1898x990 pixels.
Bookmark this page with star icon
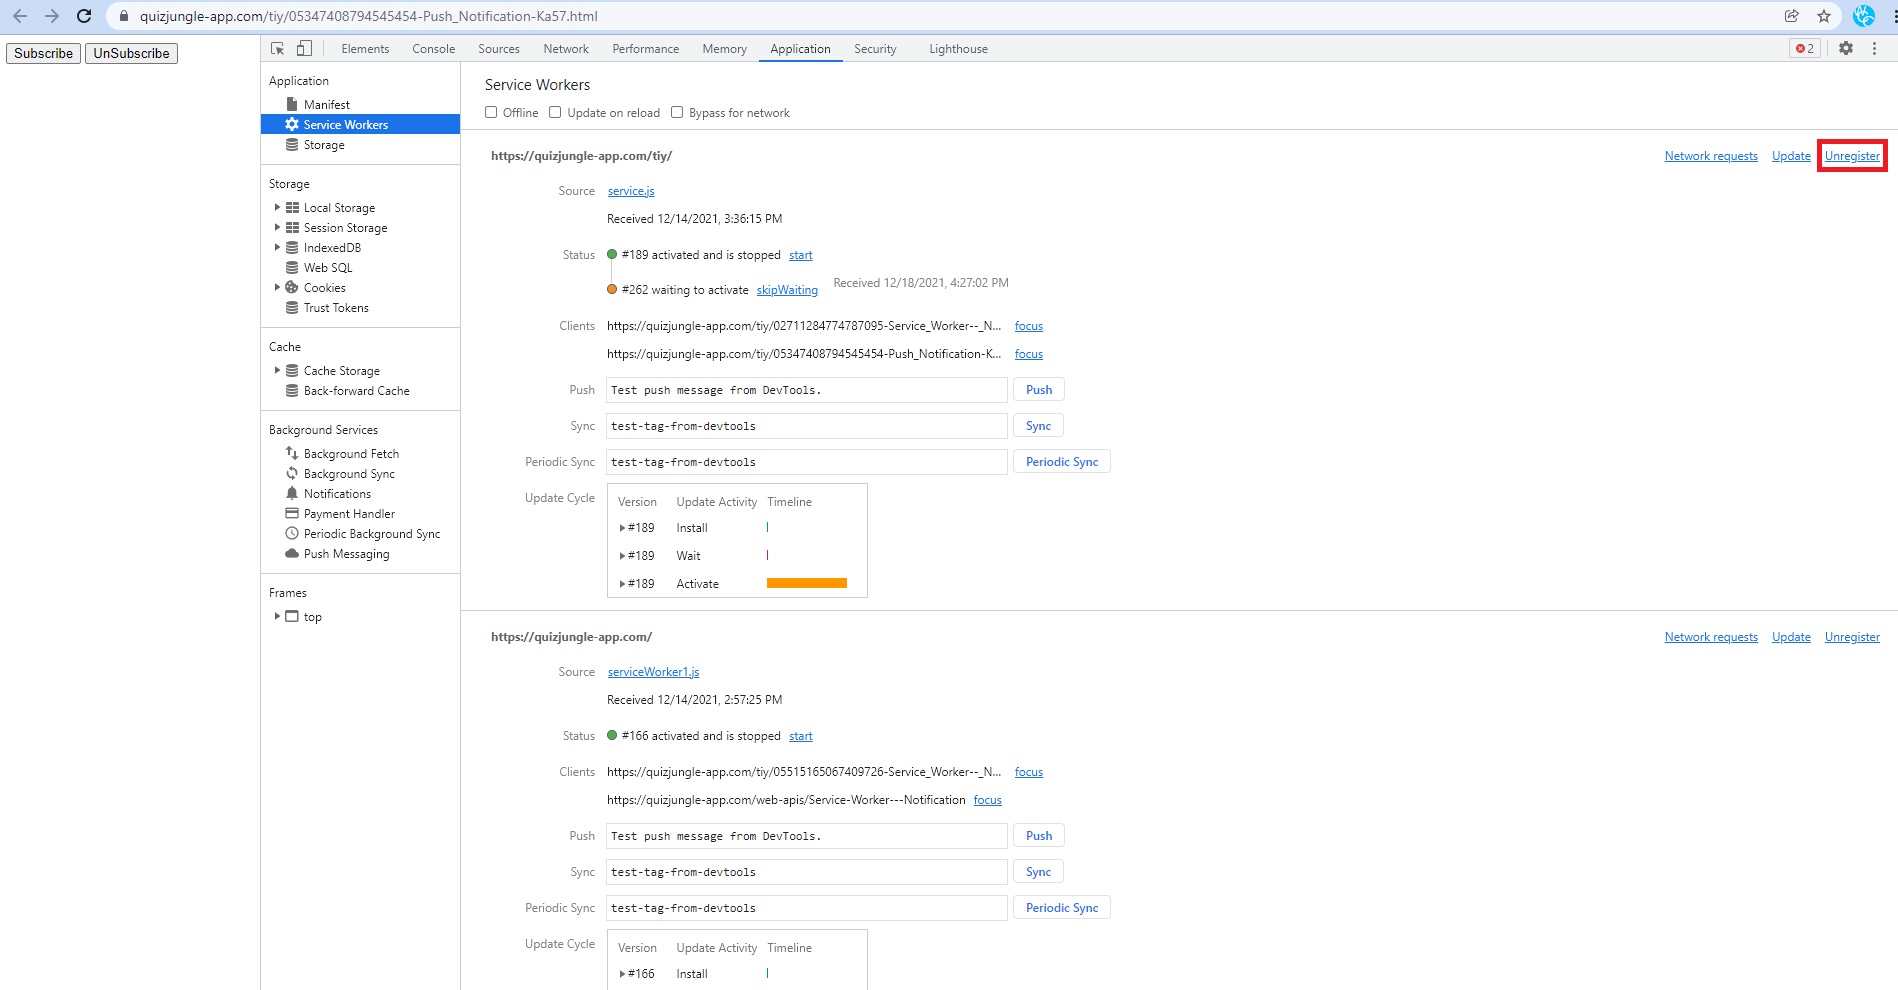click(1824, 16)
